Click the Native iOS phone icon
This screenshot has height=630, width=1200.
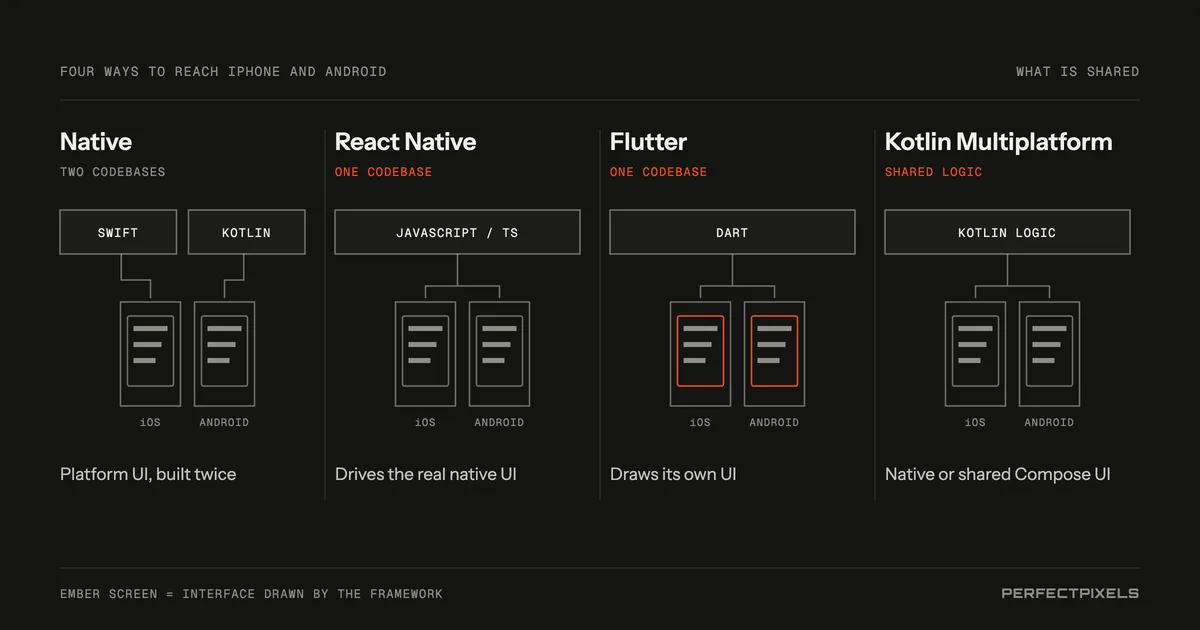coord(150,354)
